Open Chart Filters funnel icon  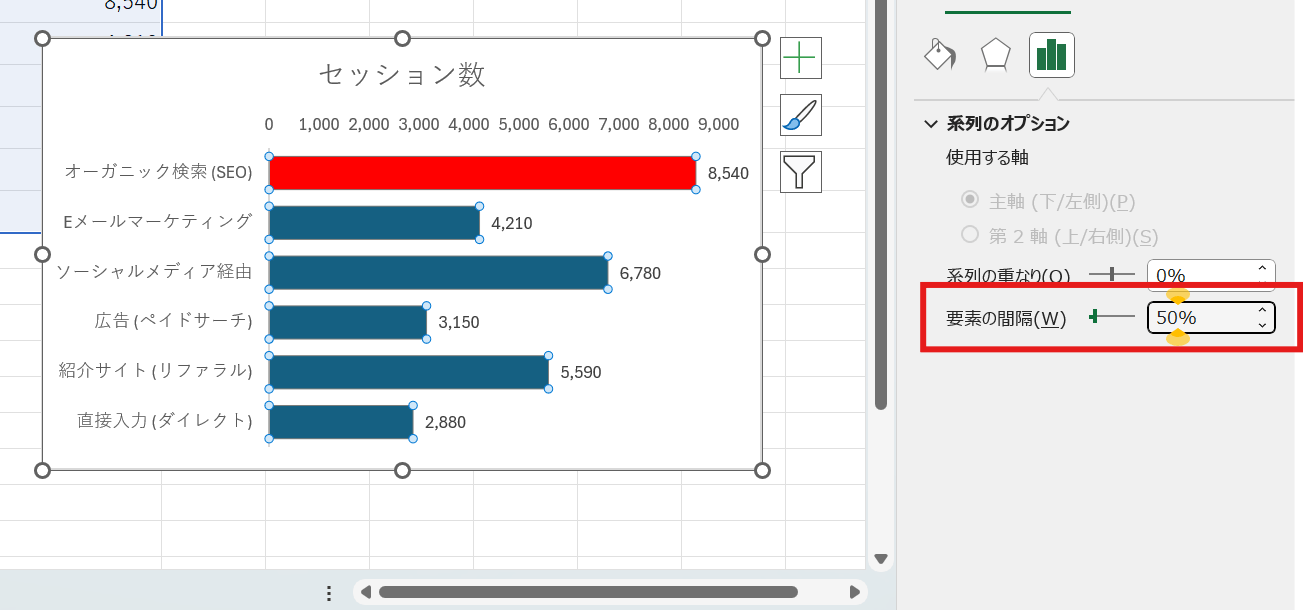pyautogui.click(x=799, y=171)
